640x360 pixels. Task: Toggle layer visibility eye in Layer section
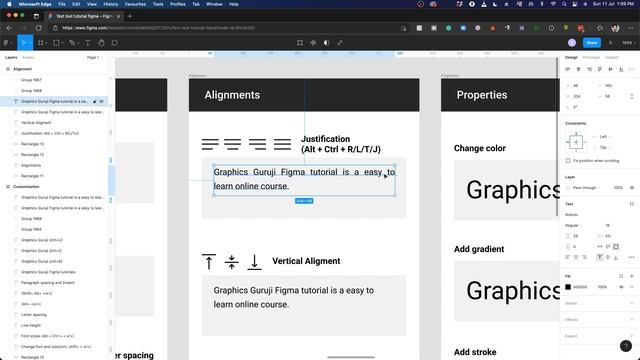(632, 188)
